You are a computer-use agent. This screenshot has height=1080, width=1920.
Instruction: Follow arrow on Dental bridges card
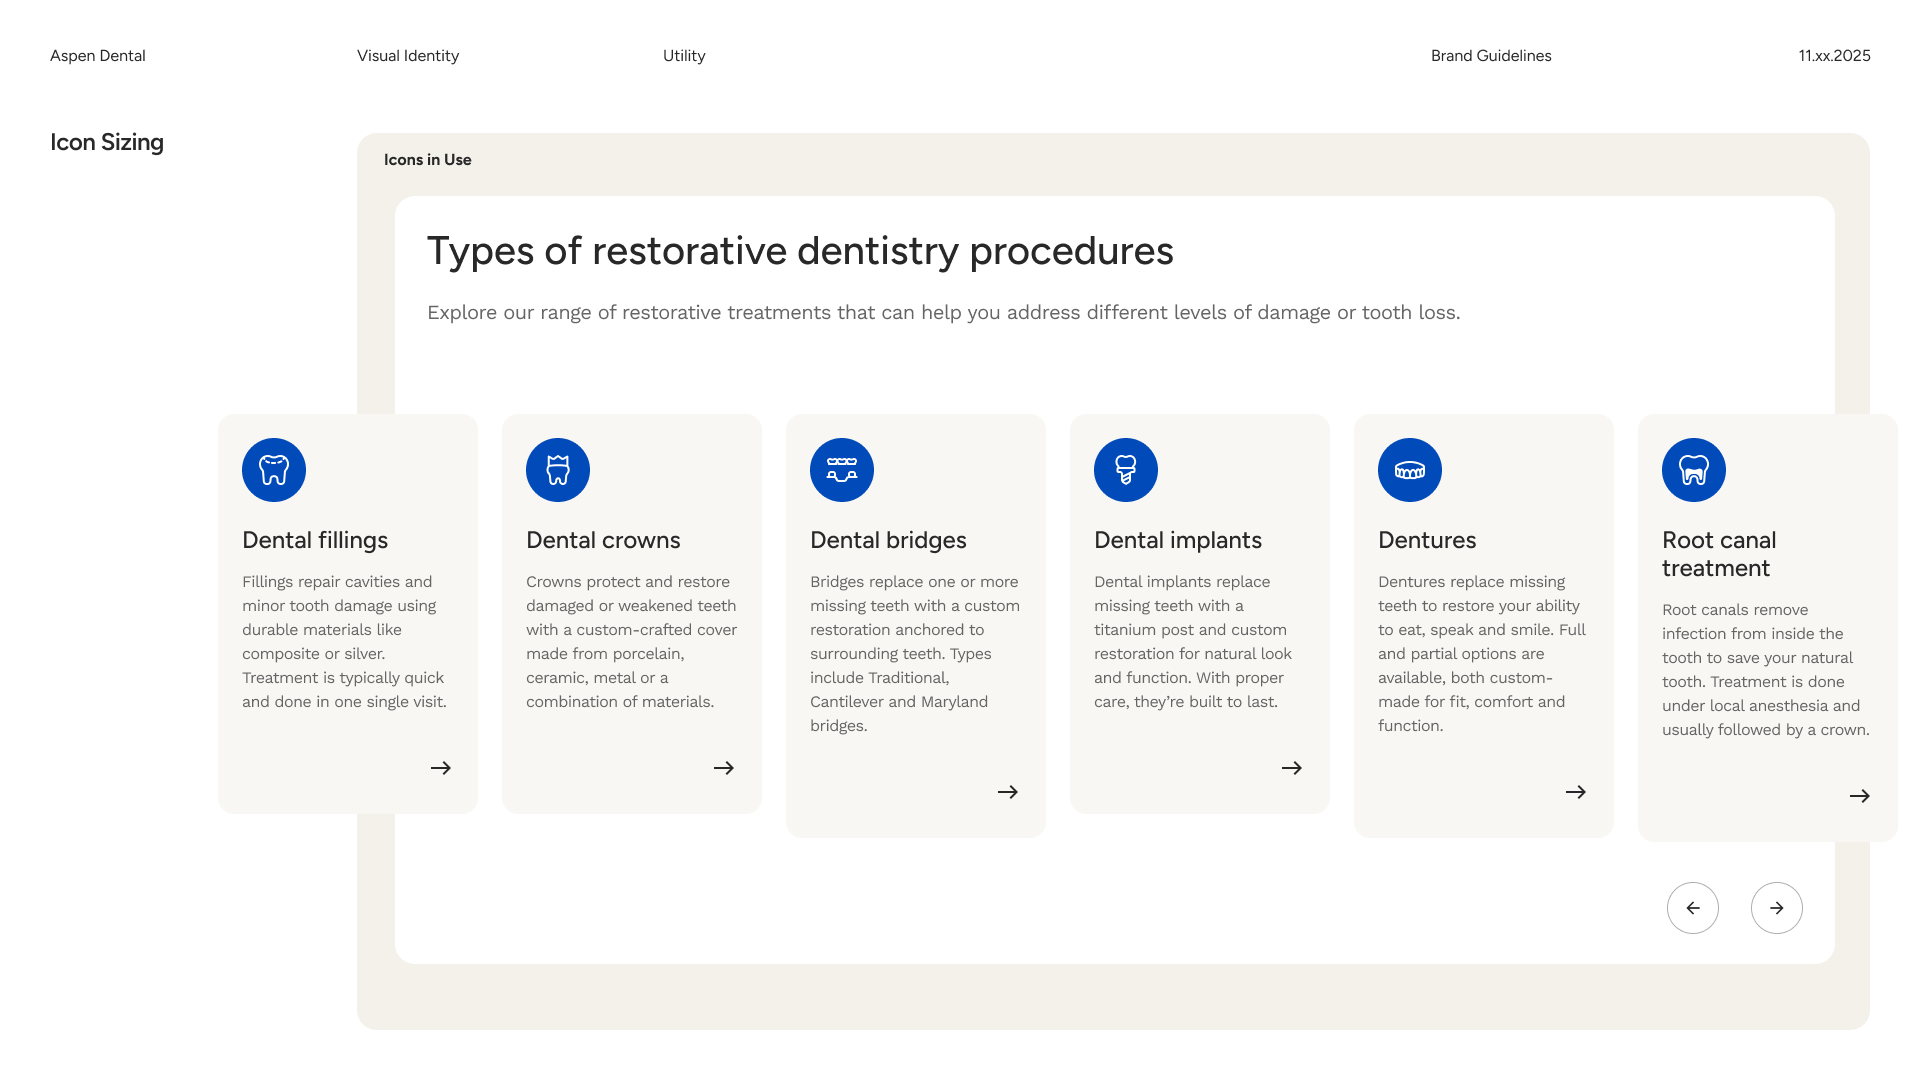tap(1008, 792)
